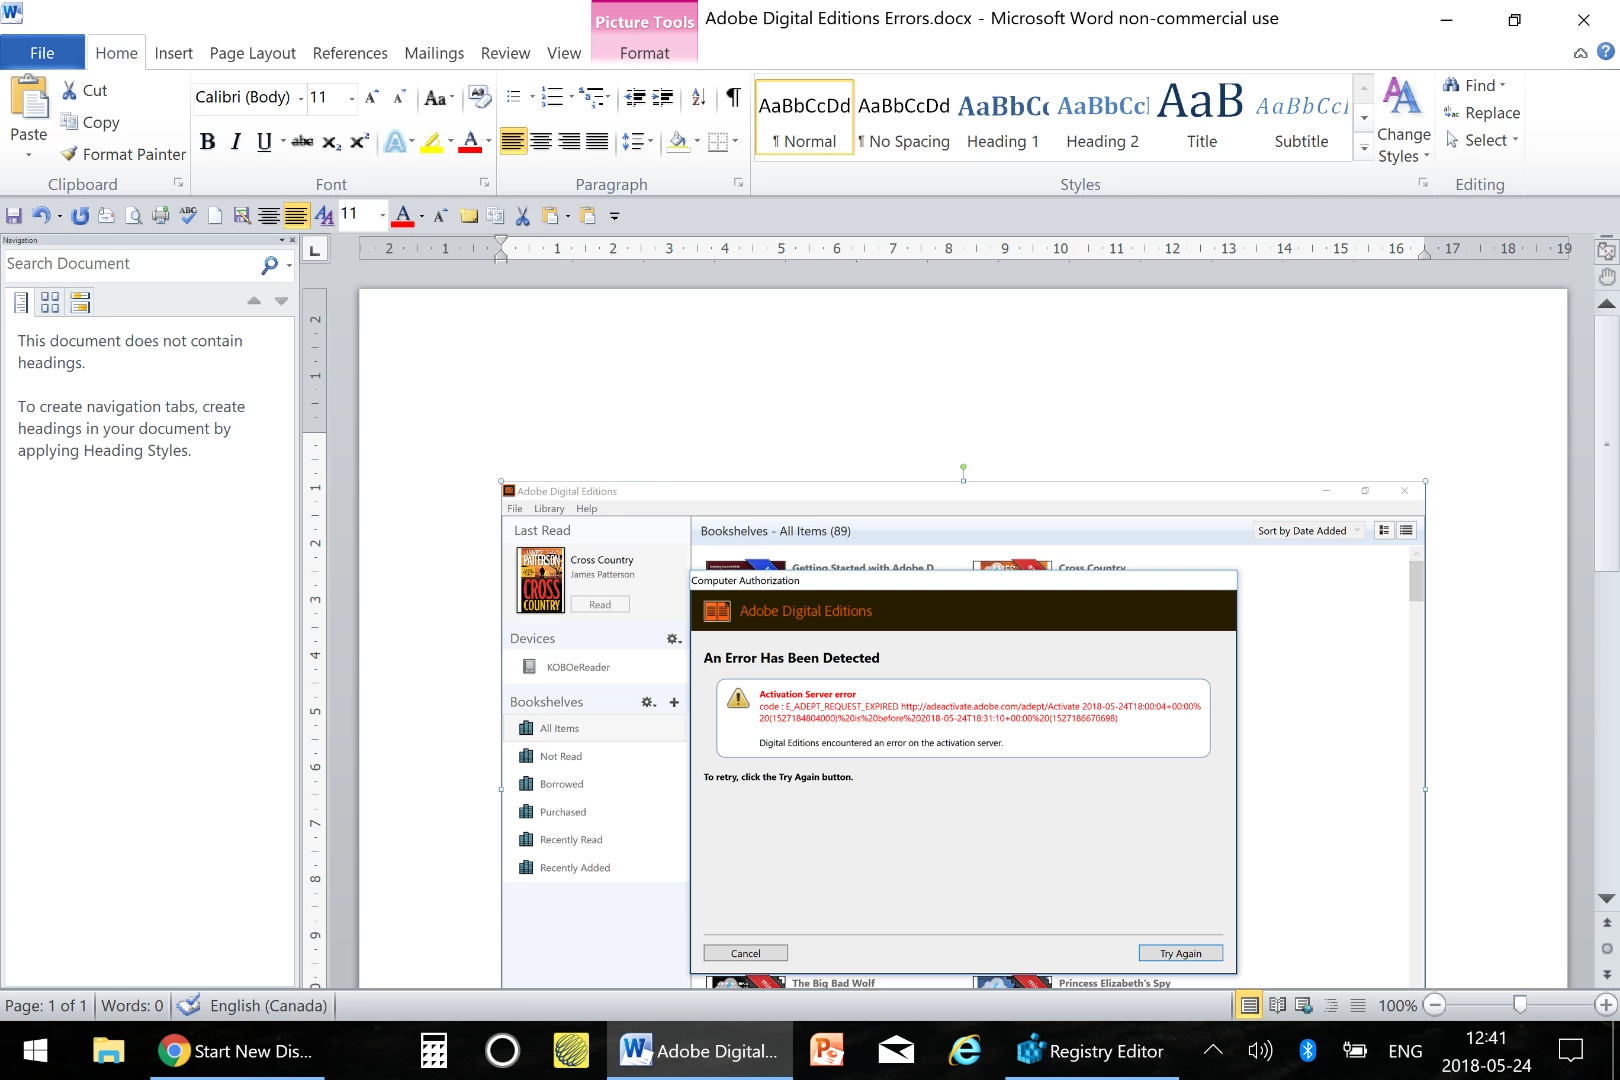Switch to the Mailings tab

pos(434,53)
